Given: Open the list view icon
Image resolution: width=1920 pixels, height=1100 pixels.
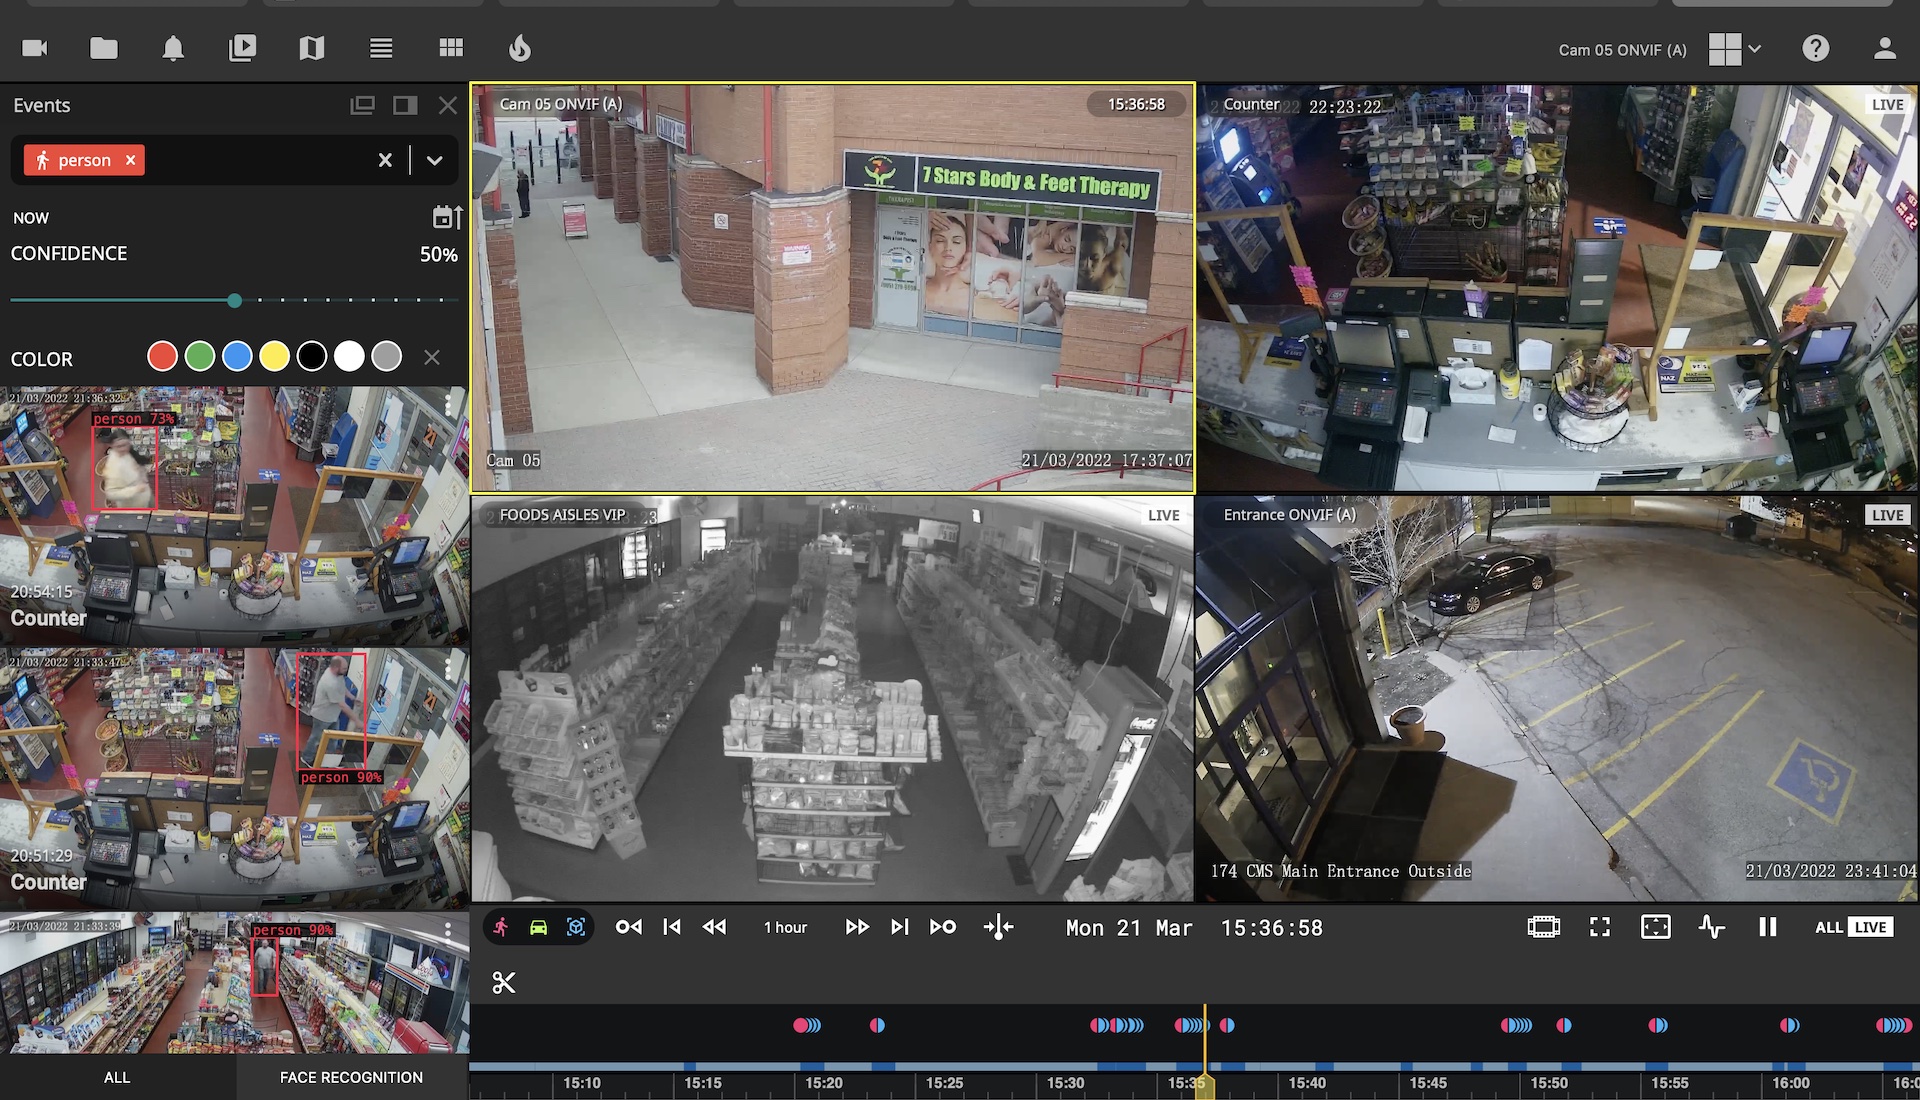Looking at the screenshot, I should click(x=381, y=48).
